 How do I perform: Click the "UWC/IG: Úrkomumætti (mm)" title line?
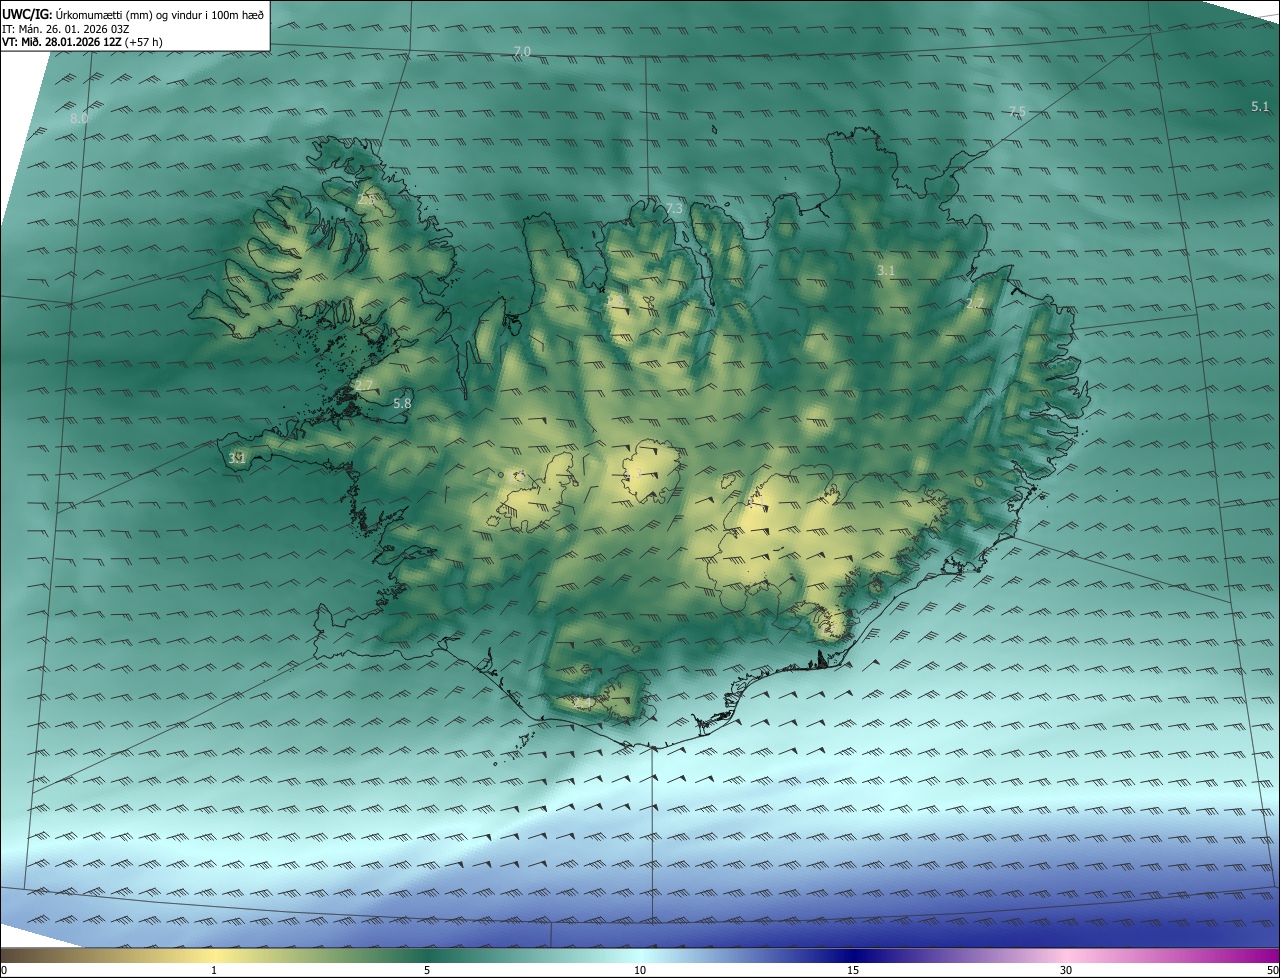(x=133, y=14)
